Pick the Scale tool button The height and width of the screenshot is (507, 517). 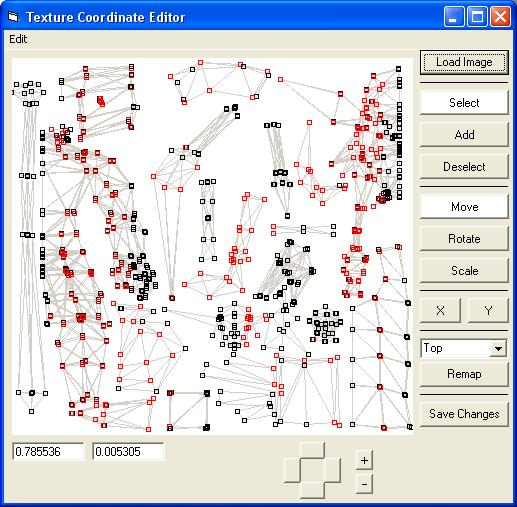[x=464, y=271]
